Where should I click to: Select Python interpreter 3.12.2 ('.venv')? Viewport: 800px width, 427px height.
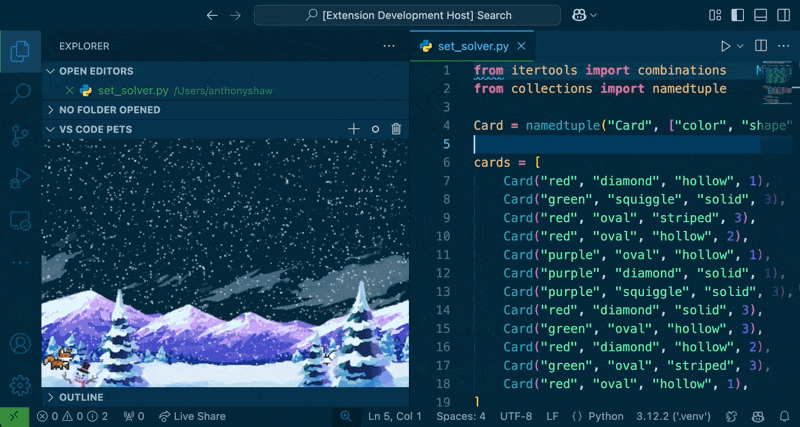[x=673, y=416]
